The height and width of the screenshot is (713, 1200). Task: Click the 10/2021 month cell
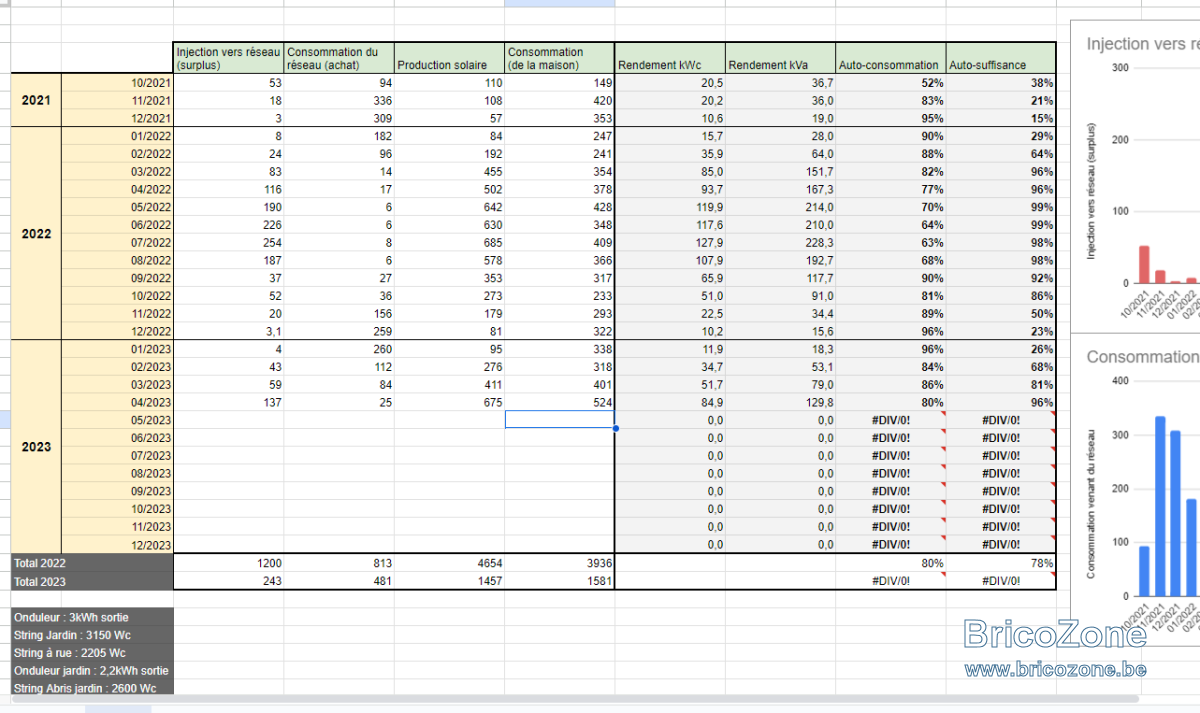(118, 83)
